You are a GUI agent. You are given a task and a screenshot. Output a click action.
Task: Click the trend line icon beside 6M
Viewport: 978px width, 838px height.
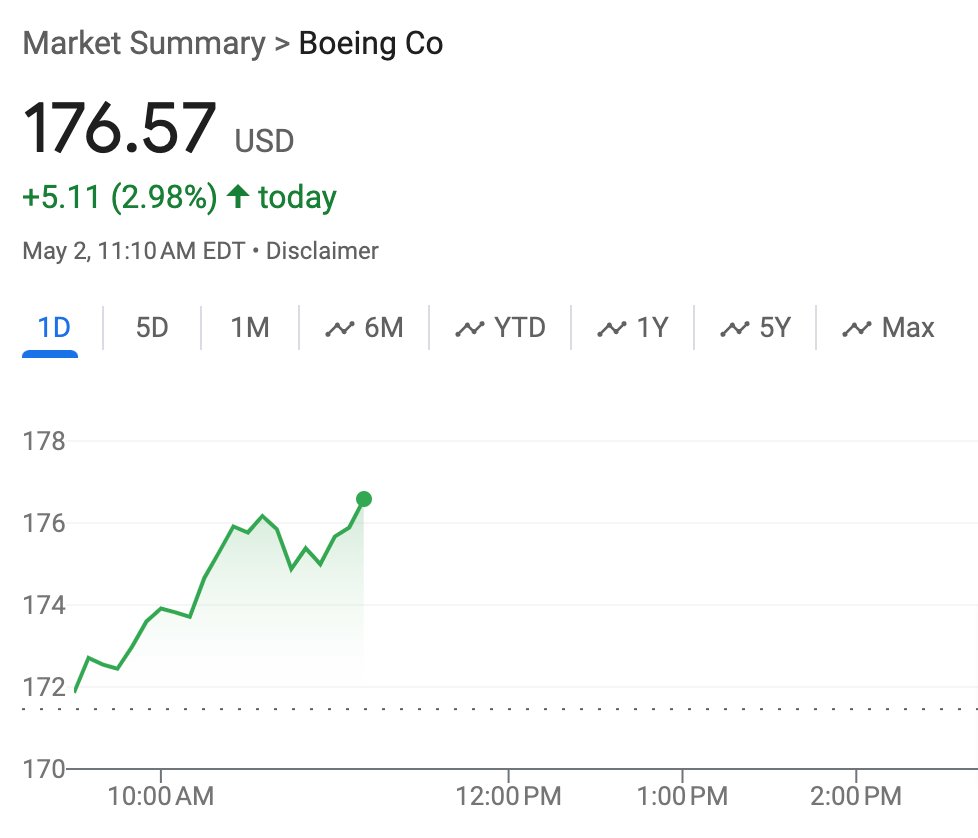(341, 328)
